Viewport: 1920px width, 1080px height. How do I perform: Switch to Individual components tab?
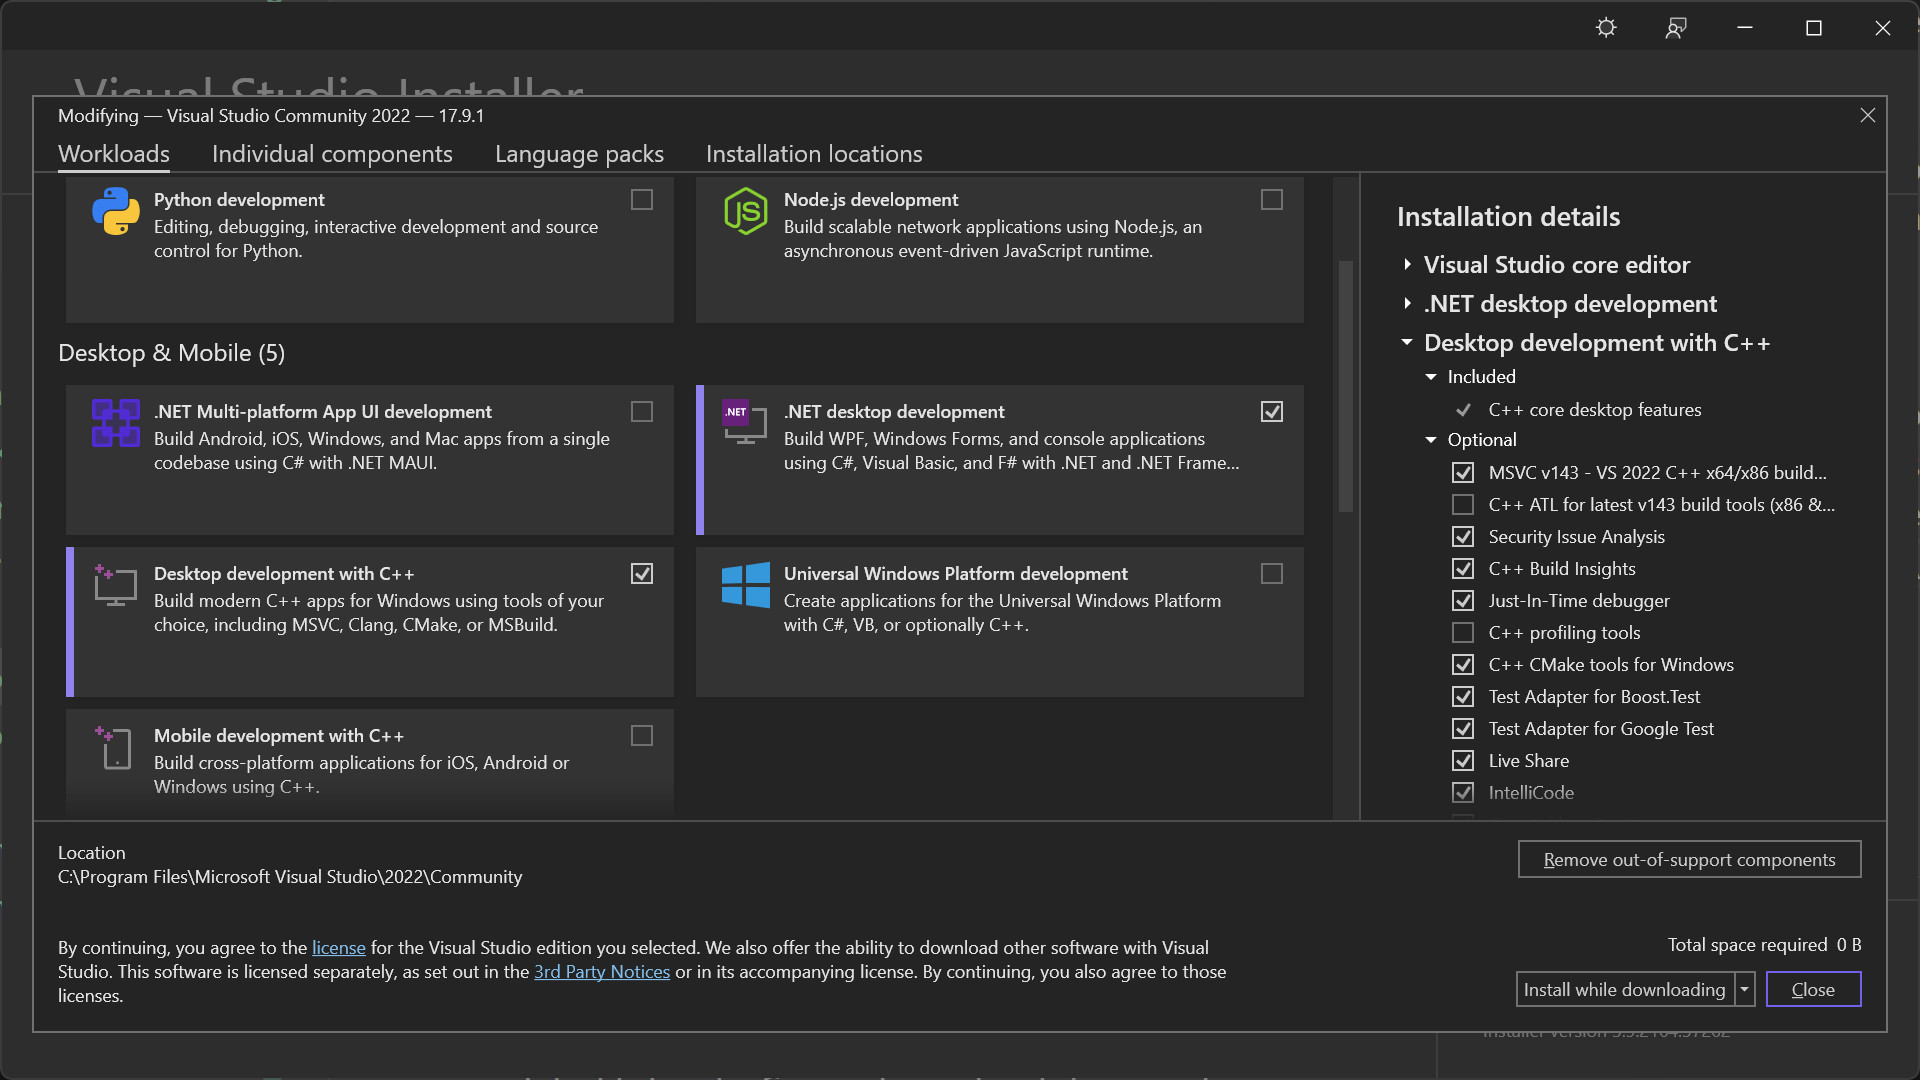pyautogui.click(x=332, y=154)
